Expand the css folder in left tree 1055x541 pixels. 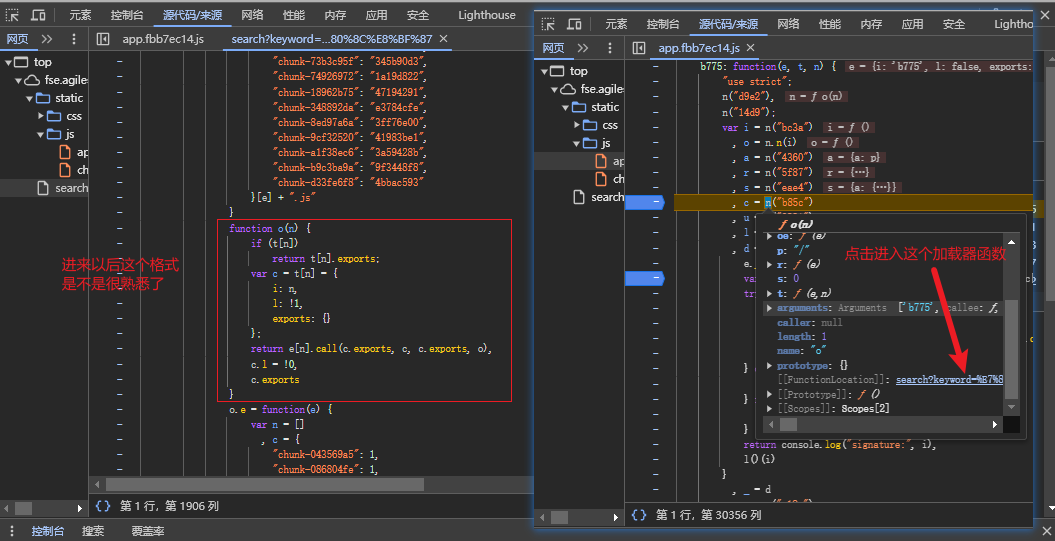(x=41, y=116)
